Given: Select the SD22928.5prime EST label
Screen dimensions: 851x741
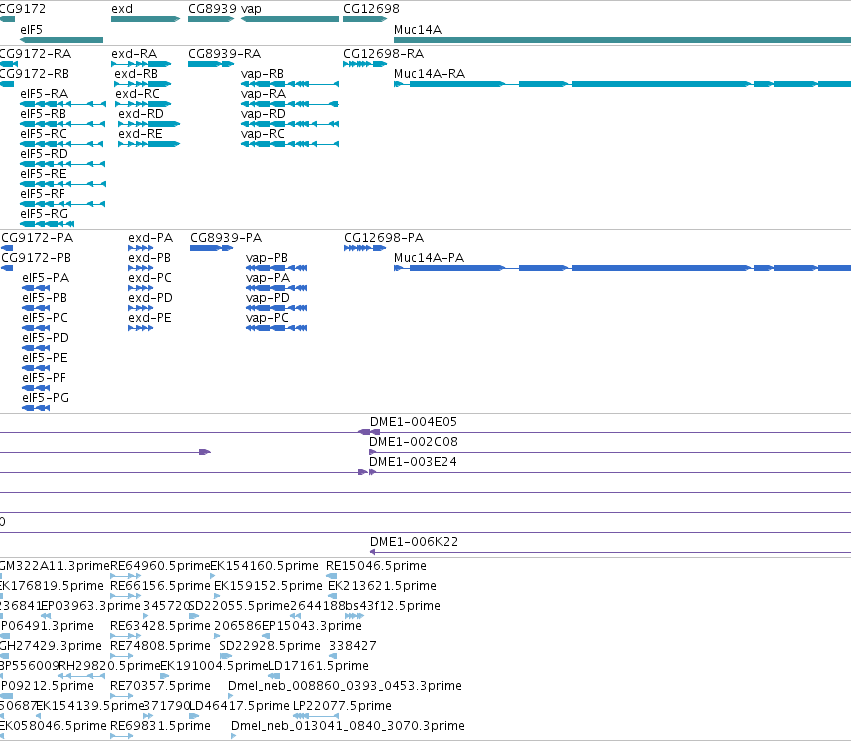Looking at the screenshot, I should [x=270, y=646].
